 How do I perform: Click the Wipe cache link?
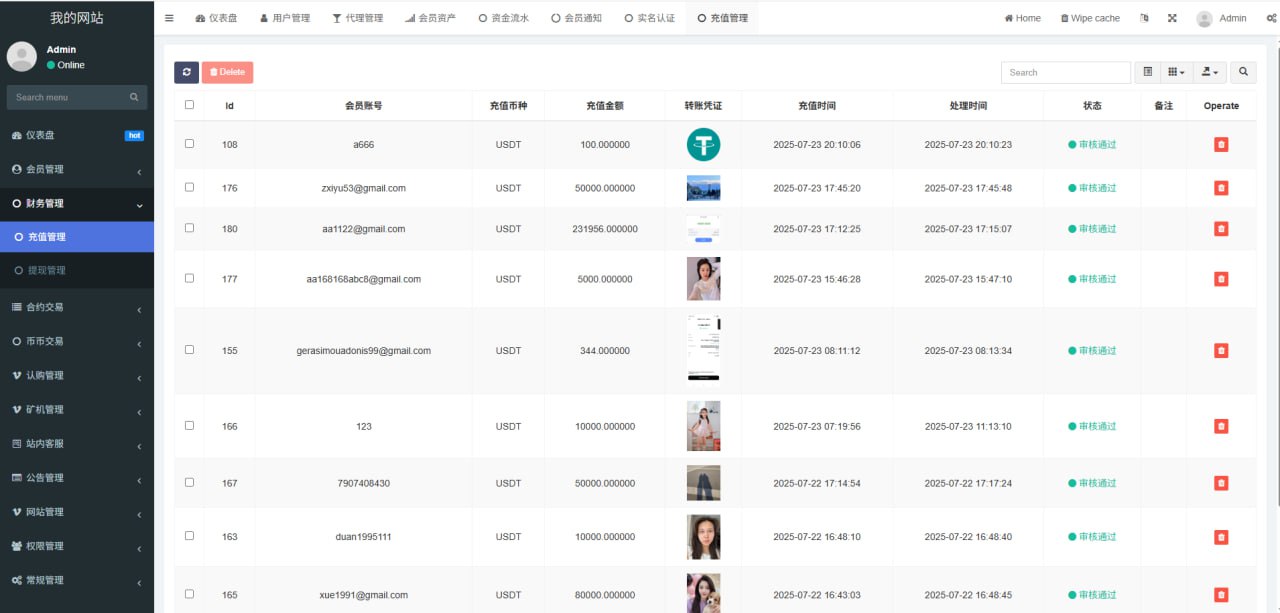point(1090,18)
